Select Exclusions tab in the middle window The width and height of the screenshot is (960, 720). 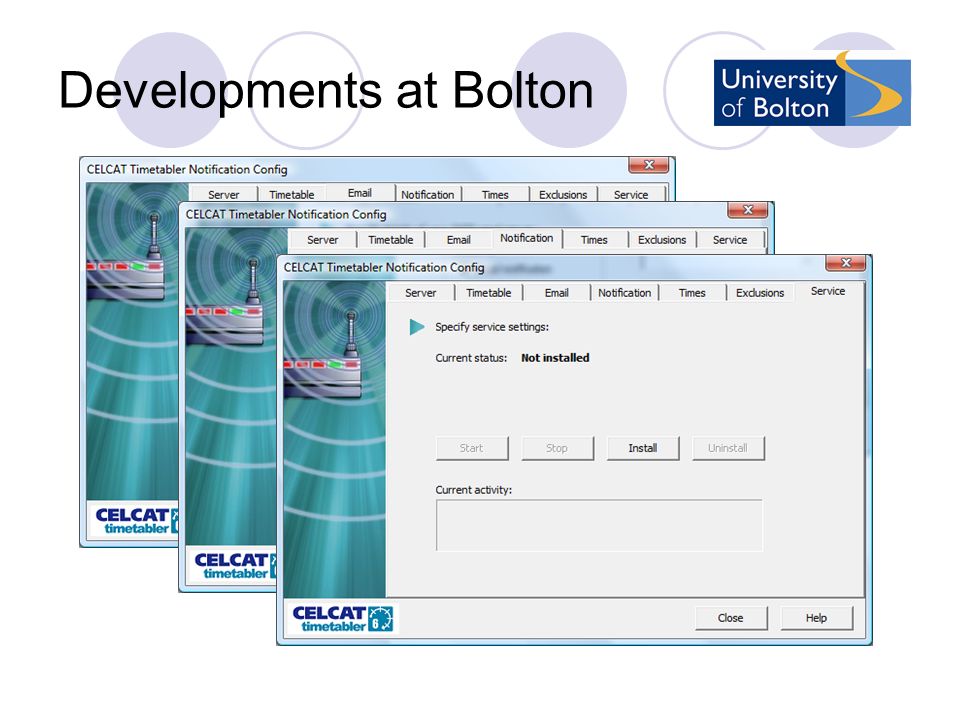point(662,240)
